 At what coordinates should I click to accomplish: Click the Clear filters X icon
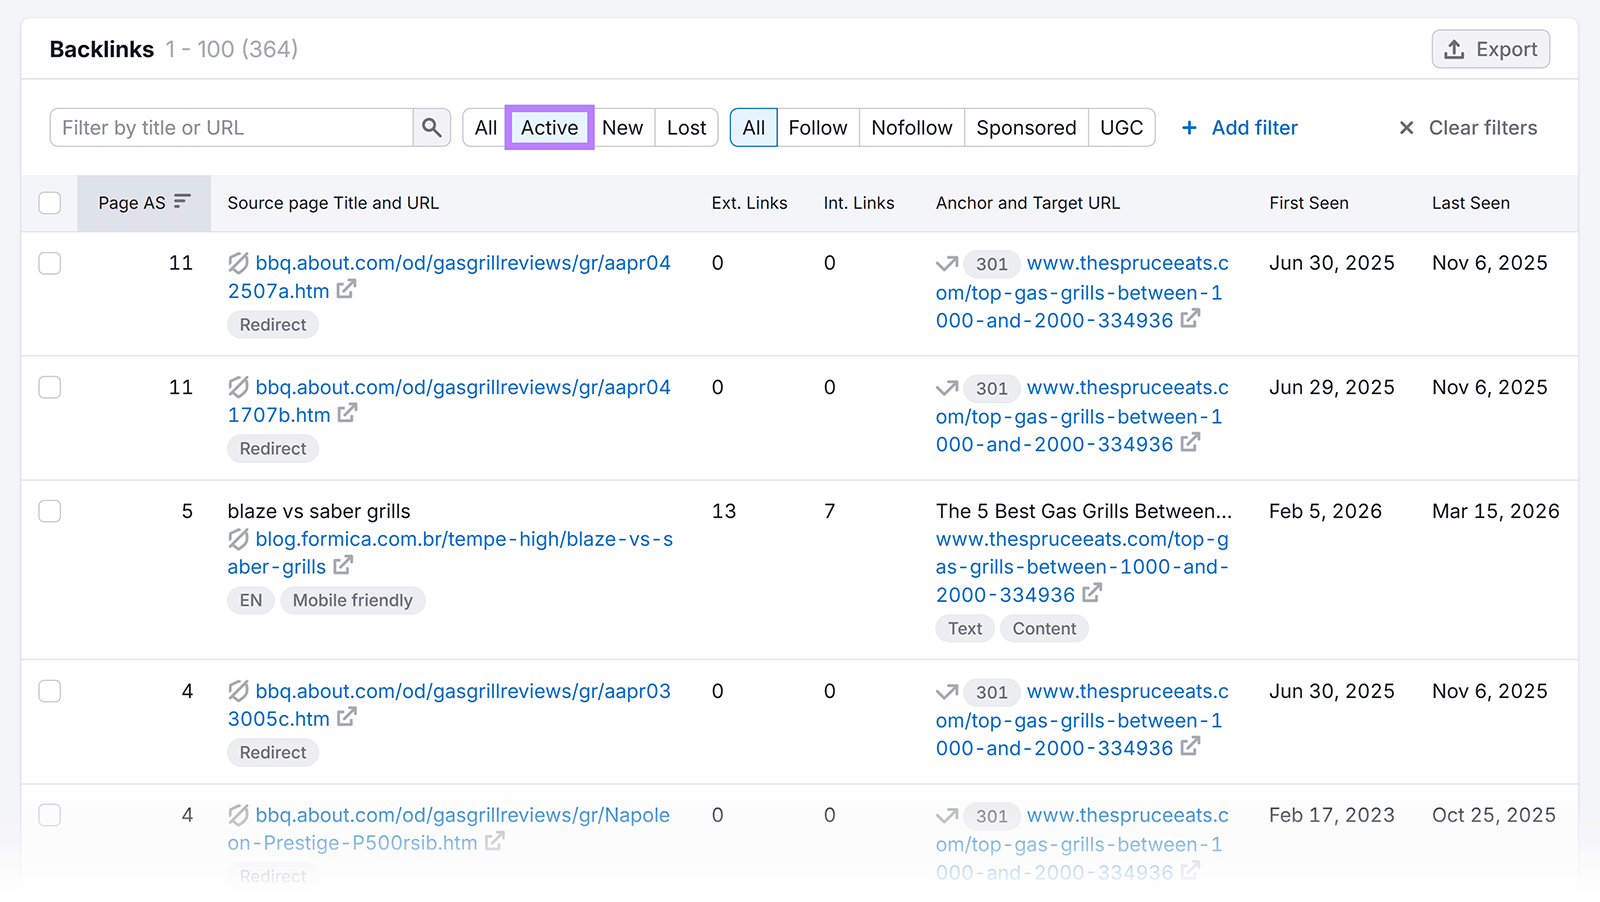(1407, 127)
